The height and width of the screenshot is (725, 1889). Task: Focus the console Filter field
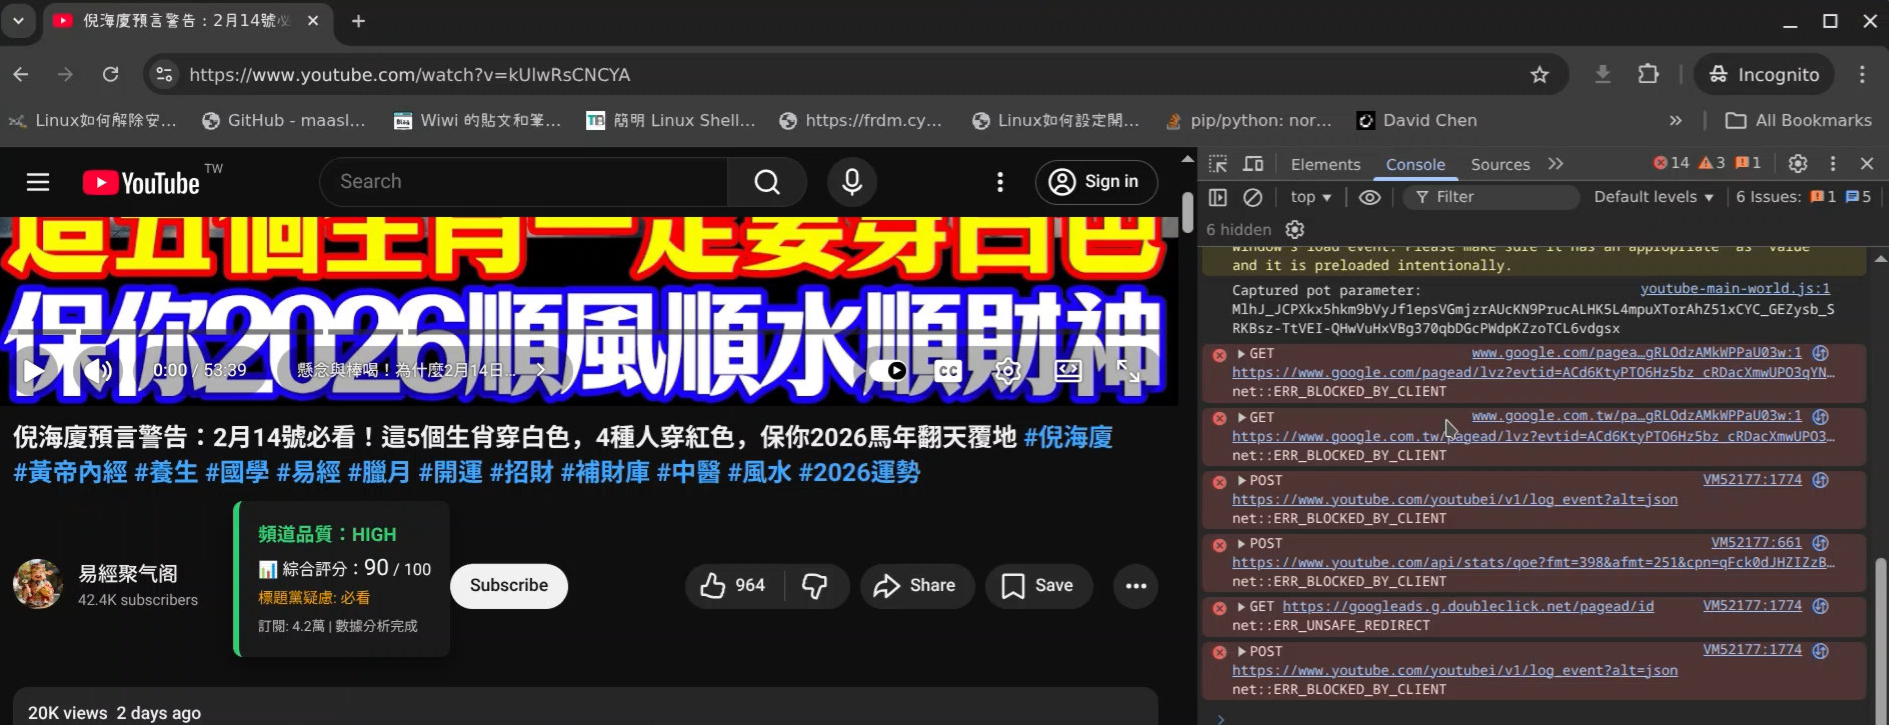coord(1490,197)
